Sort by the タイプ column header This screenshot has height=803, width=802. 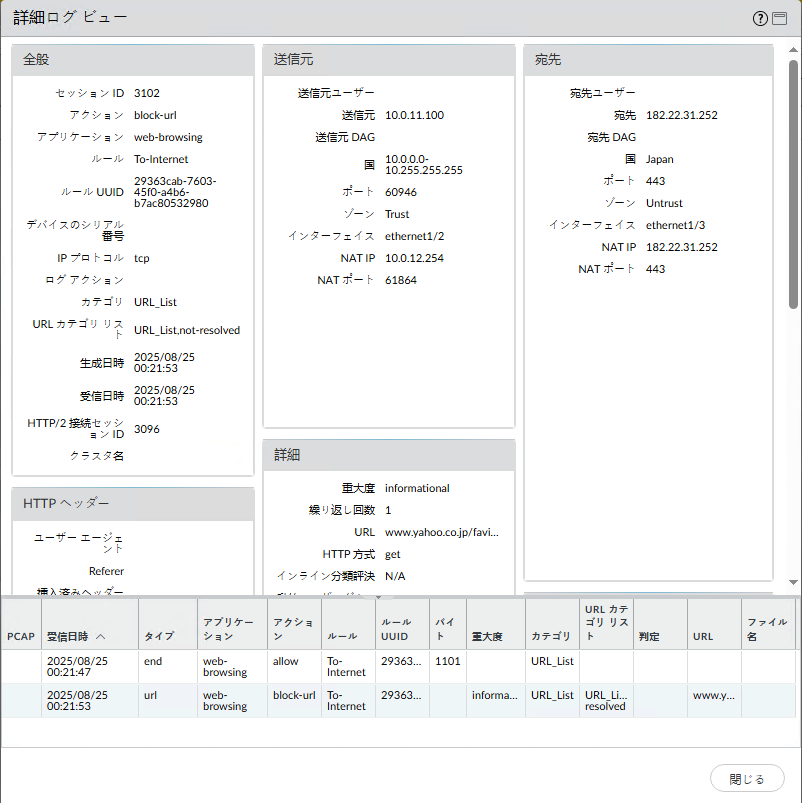pos(159,636)
